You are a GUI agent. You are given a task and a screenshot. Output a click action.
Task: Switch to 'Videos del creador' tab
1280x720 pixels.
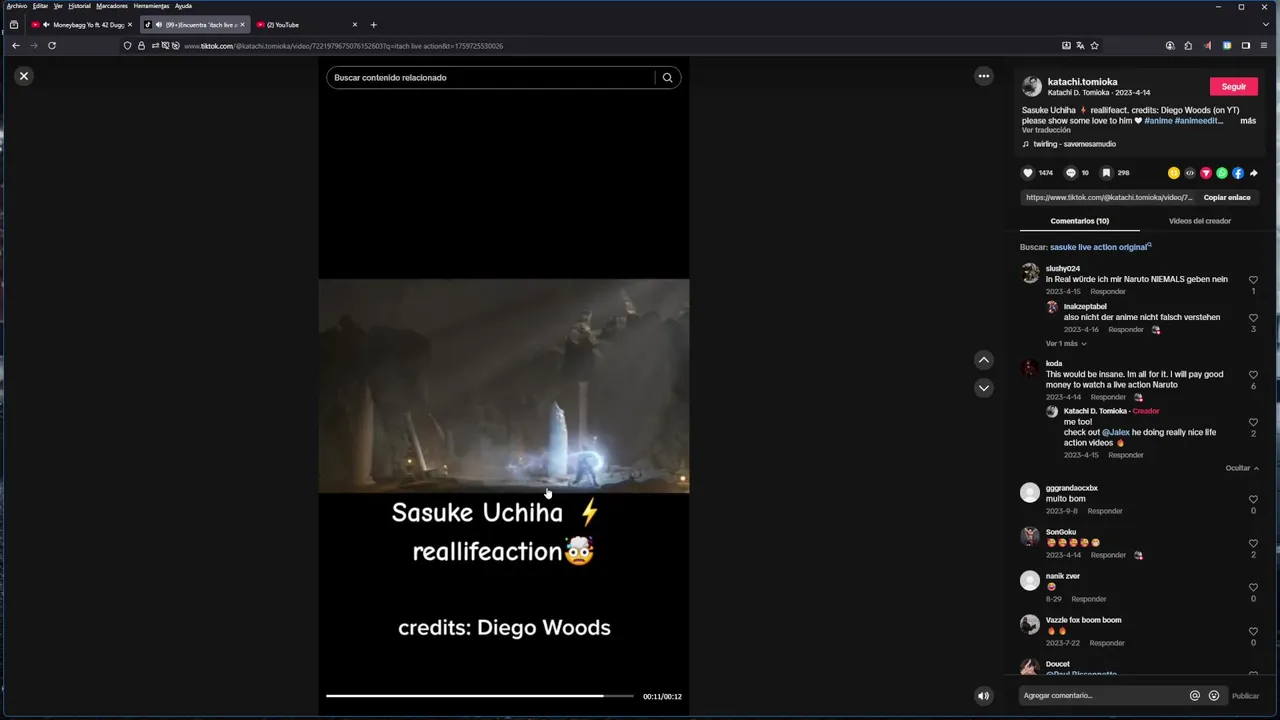point(1200,221)
